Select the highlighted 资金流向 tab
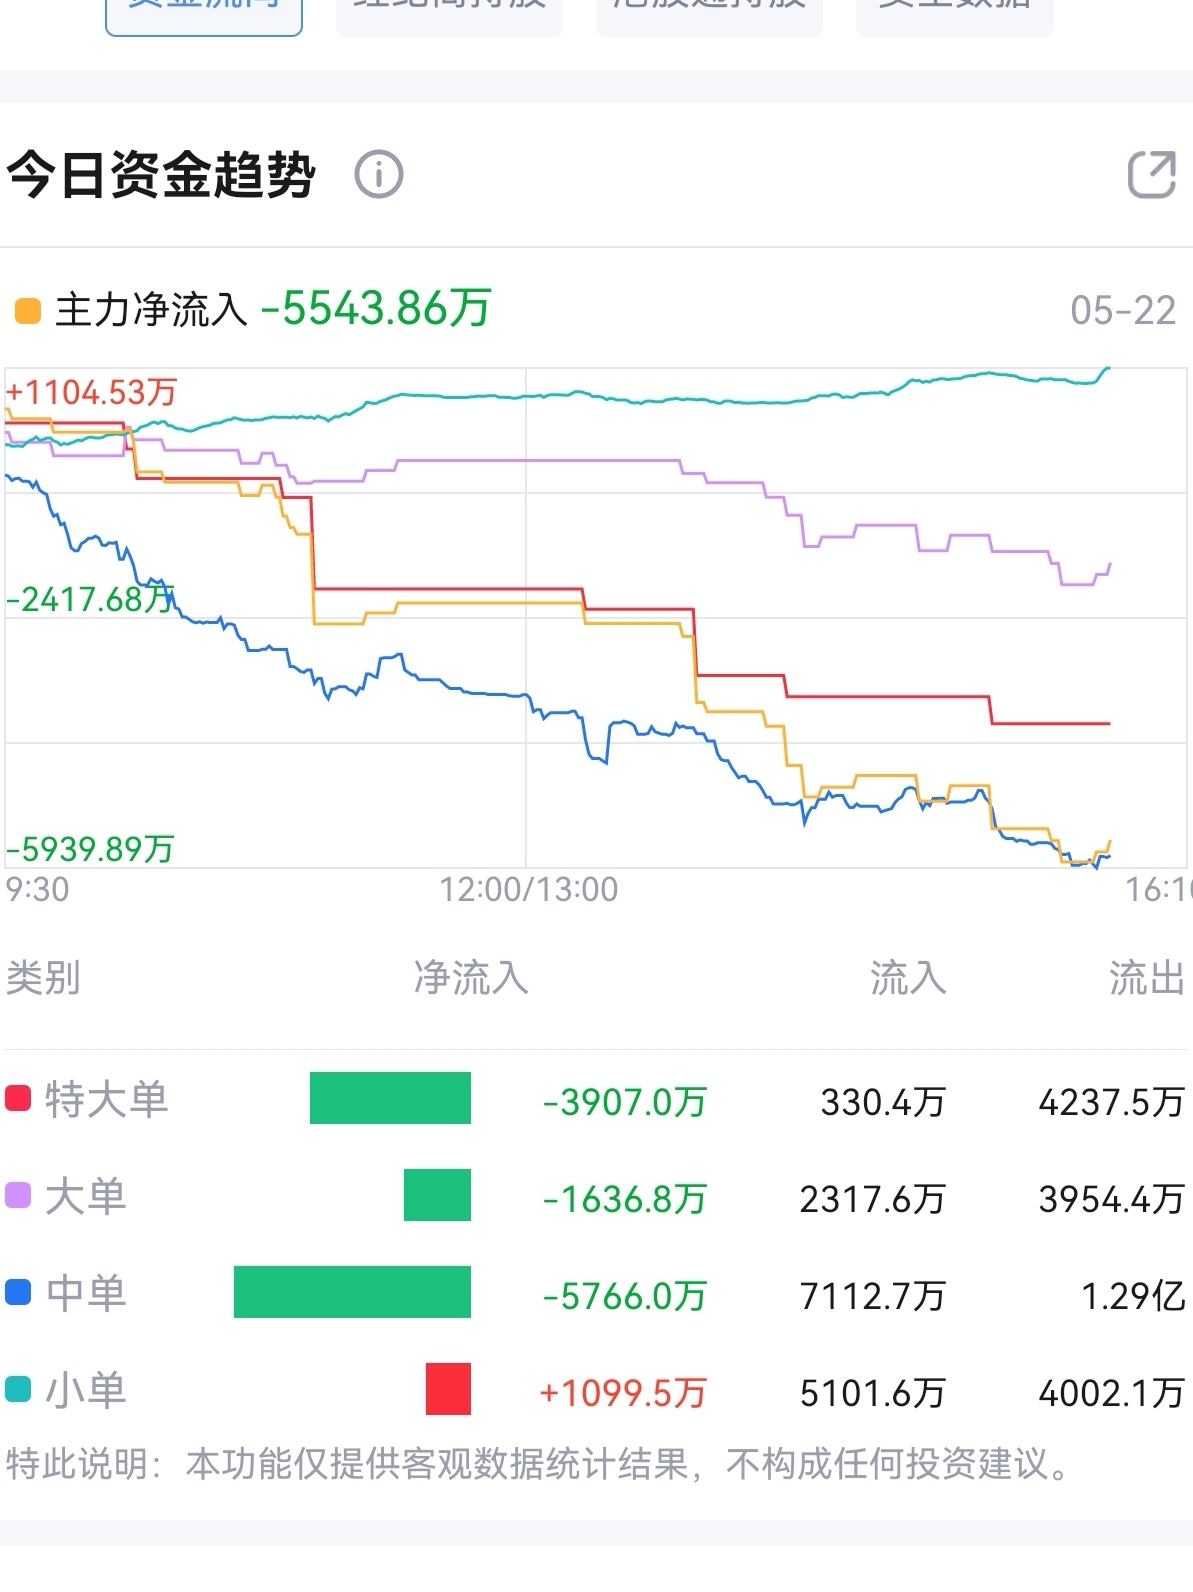 [x=204, y=12]
